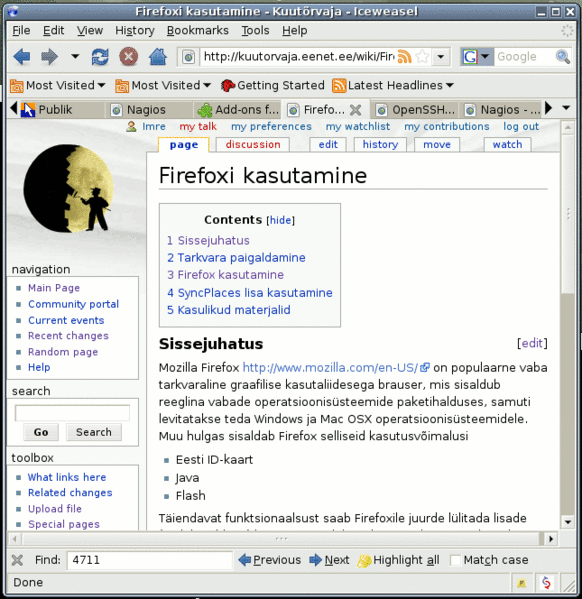Click the wiki Search button
Image resolution: width=582 pixels, height=599 pixels.
coord(94,432)
